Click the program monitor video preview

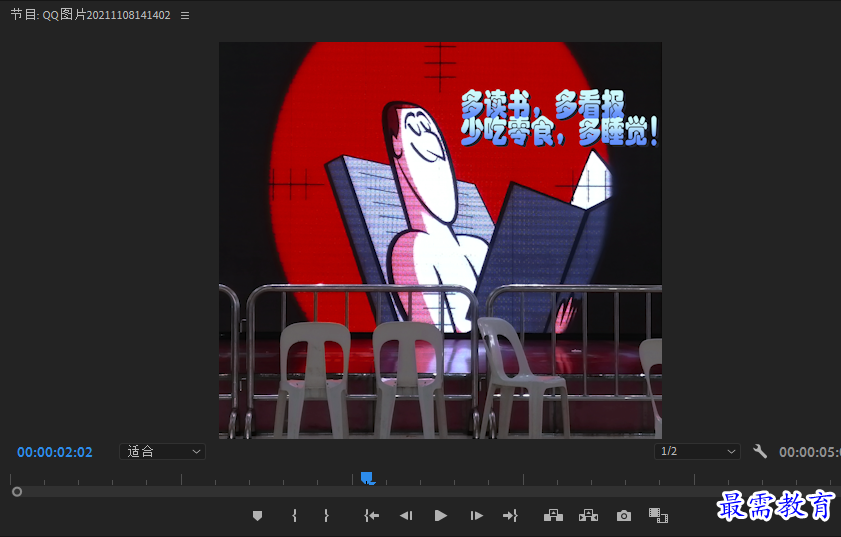point(440,240)
